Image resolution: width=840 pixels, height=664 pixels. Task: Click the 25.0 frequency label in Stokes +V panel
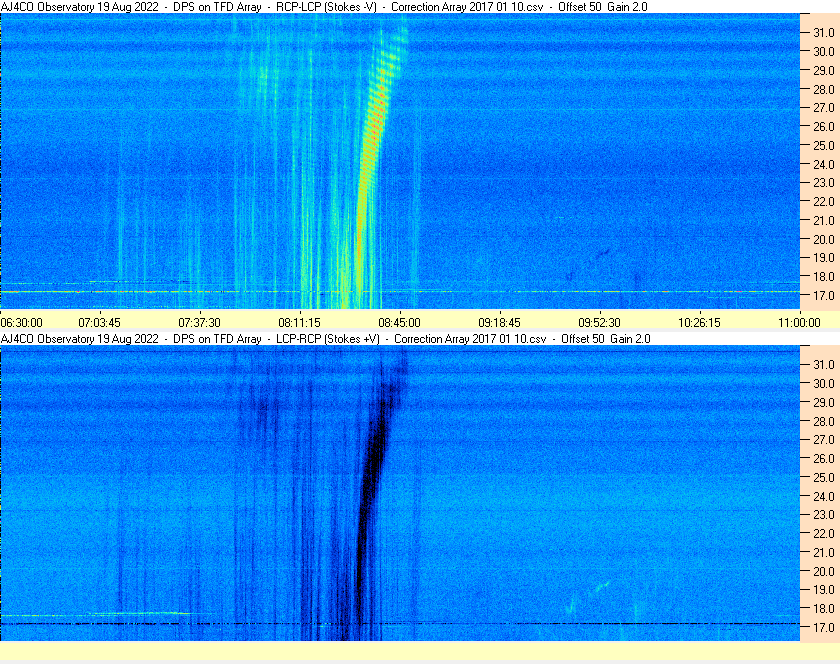tap(824, 477)
